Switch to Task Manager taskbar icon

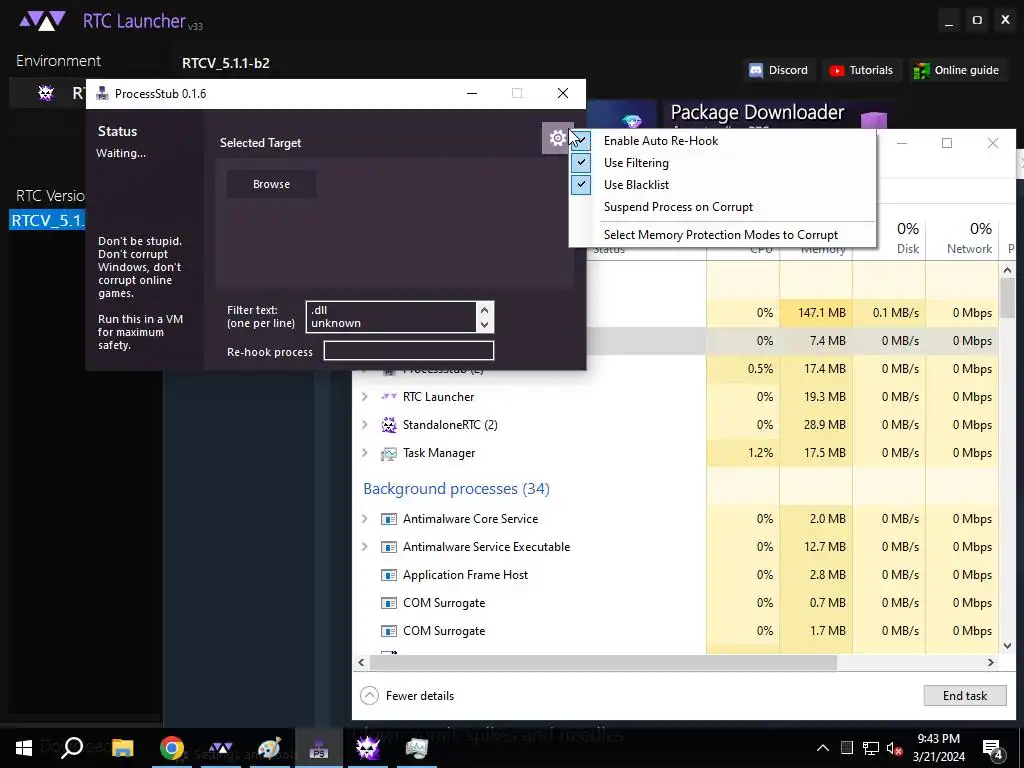pyautogui.click(x=417, y=748)
